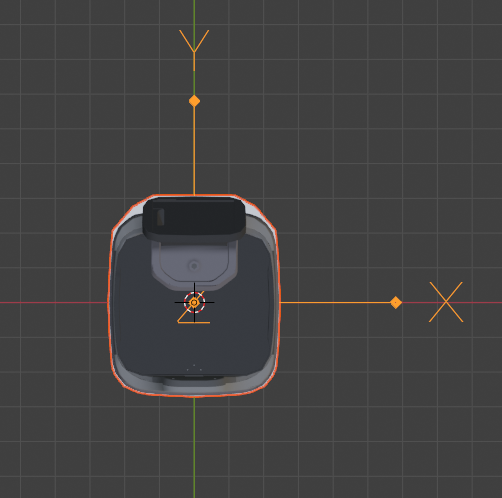Click the red X axis line left of robot
Screen dimensions: 502x498
click(53, 303)
